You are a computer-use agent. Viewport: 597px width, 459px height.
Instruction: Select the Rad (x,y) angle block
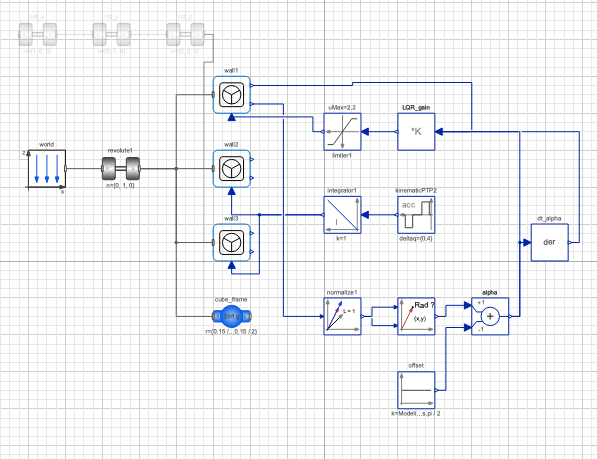pos(416,316)
